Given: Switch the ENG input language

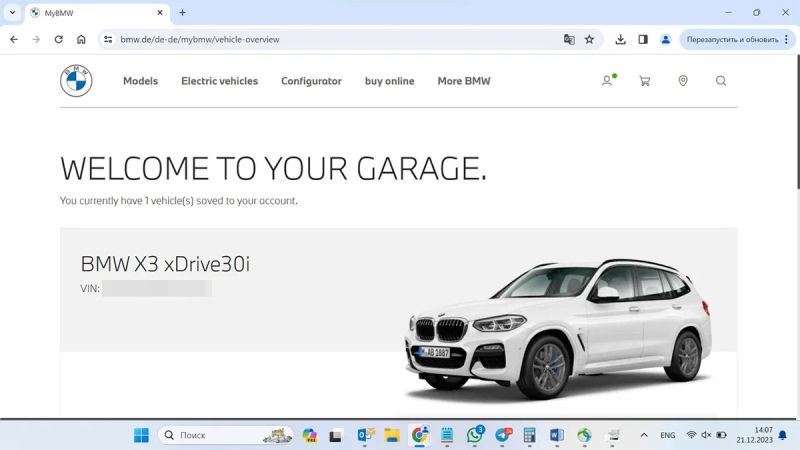Looking at the screenshot, I should pyautogui.click(x=667, y=435).
